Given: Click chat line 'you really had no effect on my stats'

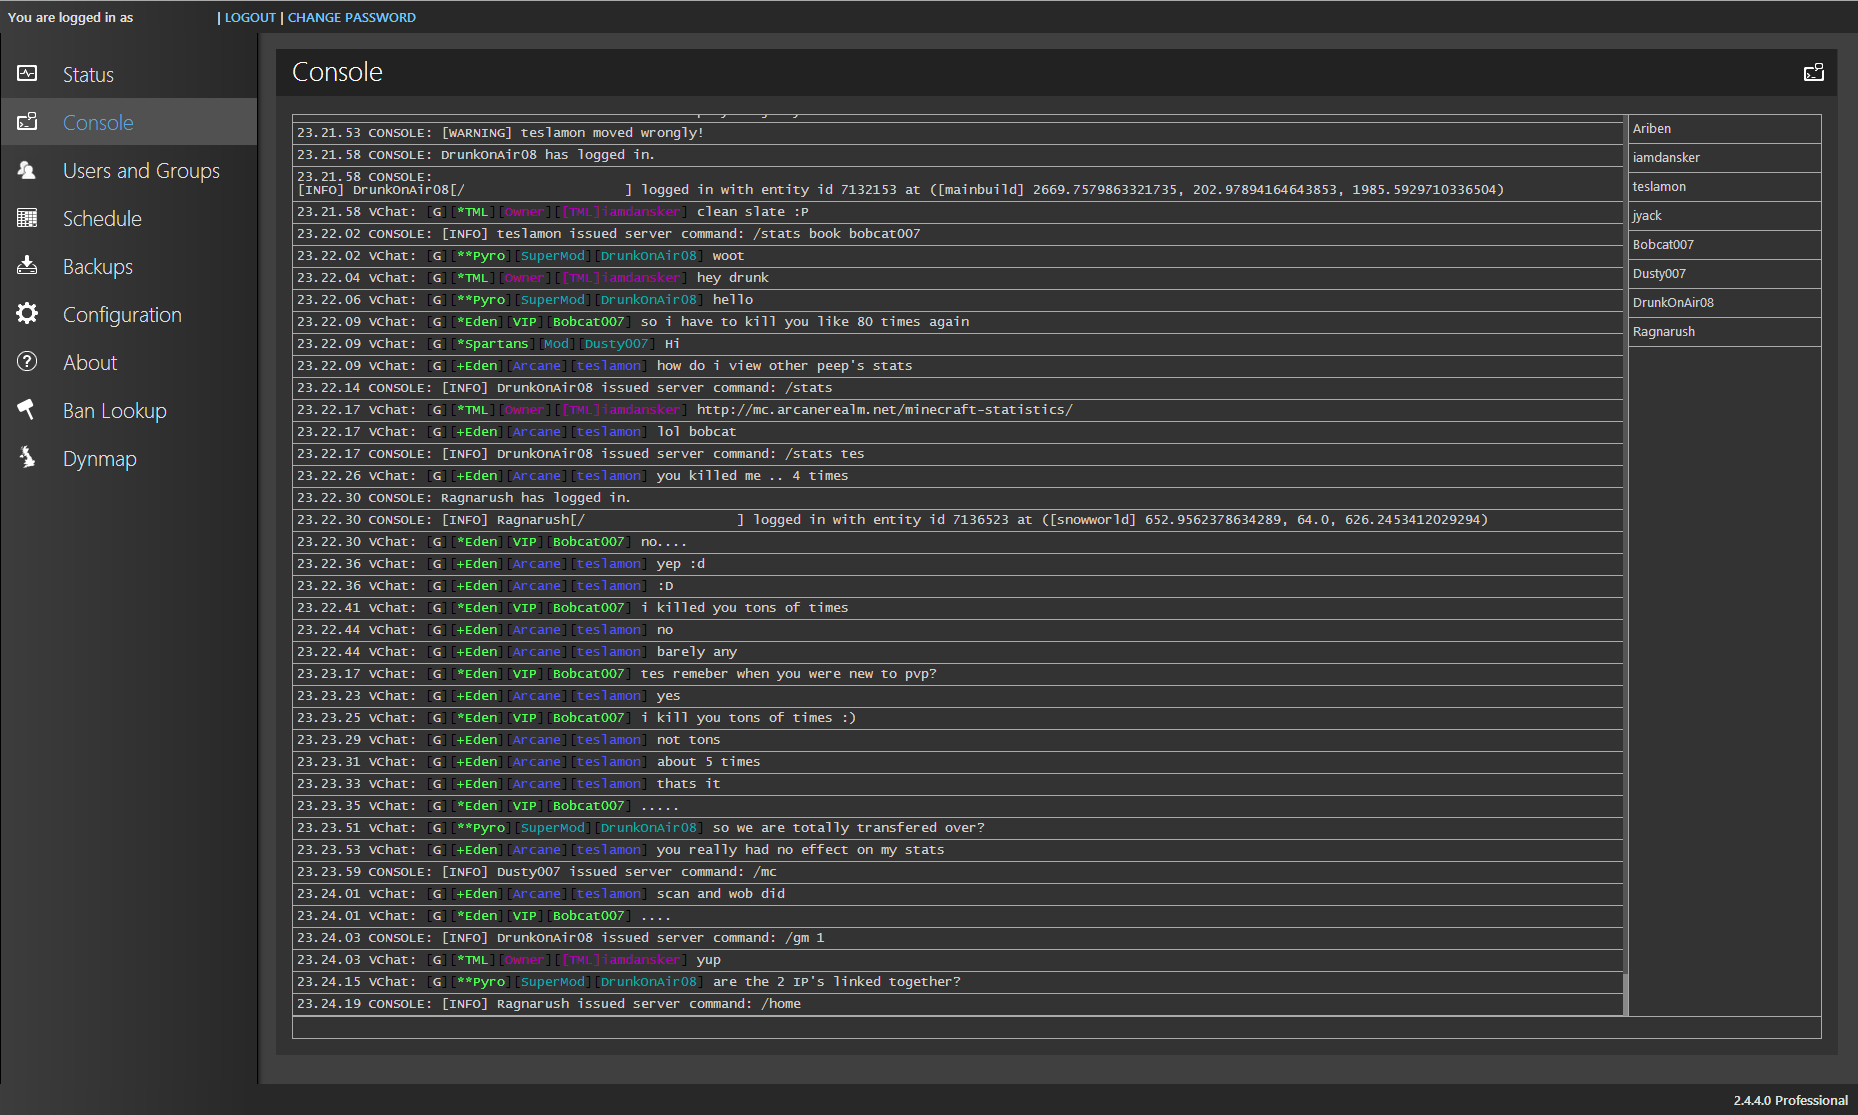Looking at the screenshot, I should coord(957,850).
